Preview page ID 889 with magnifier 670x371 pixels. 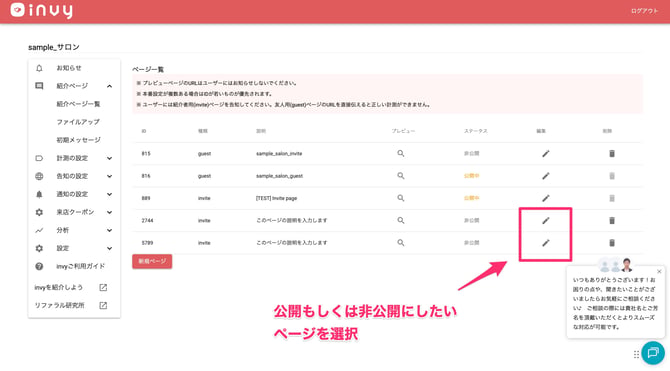(x=400, y=198)
